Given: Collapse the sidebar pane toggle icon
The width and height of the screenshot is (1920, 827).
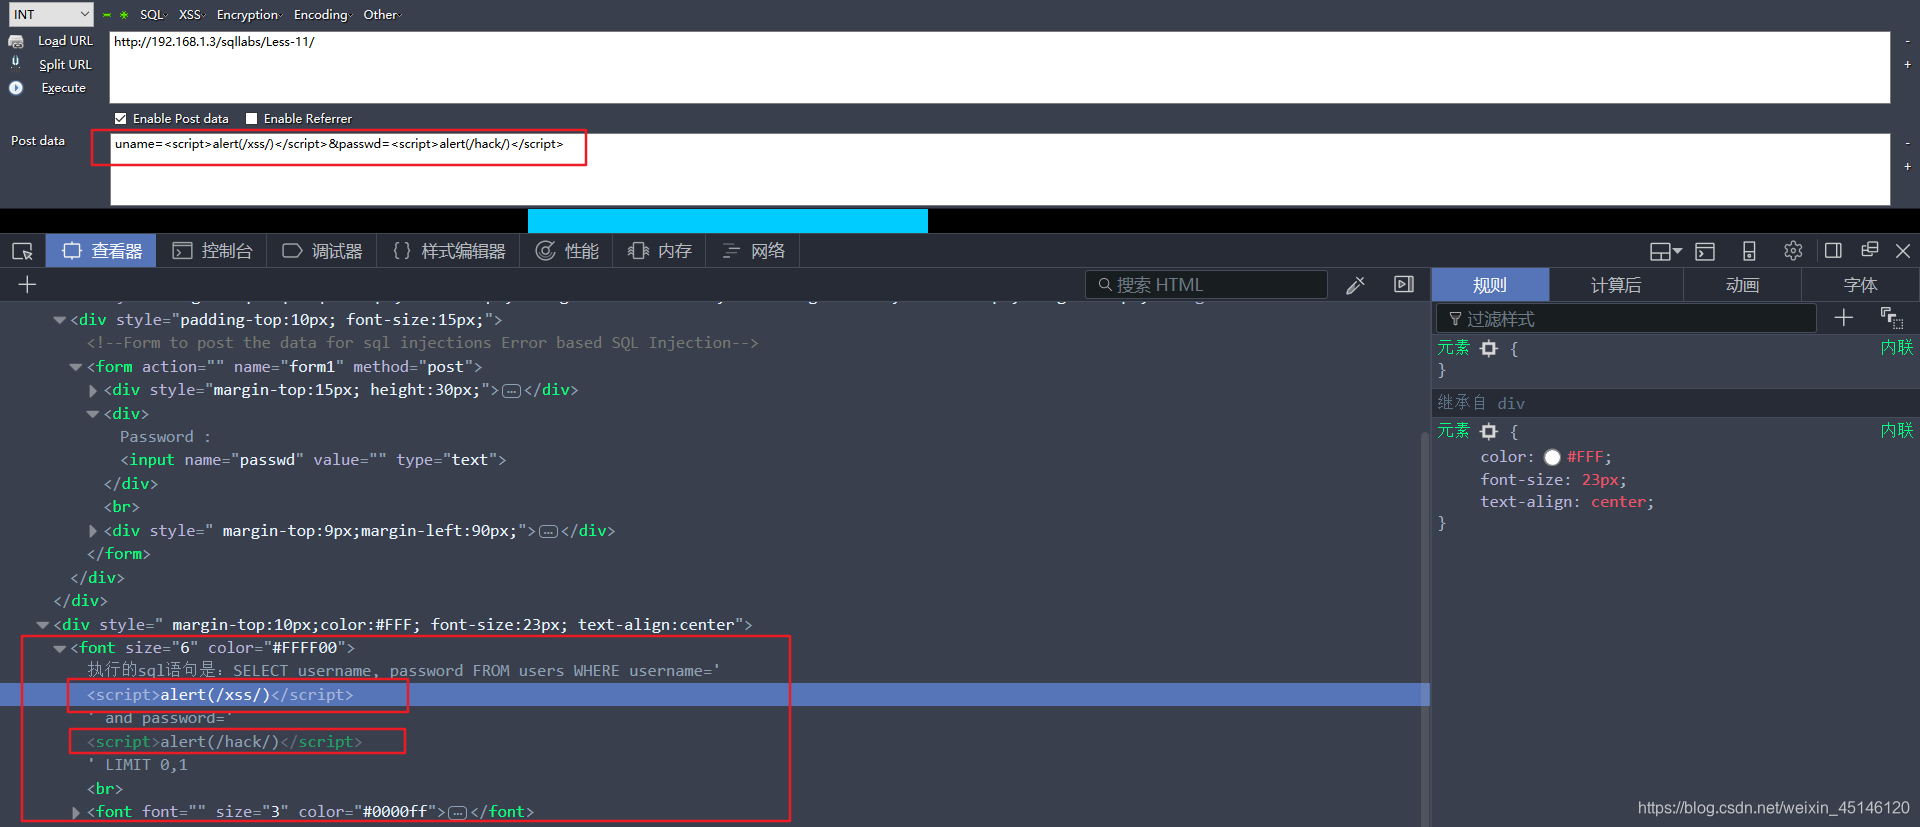Looking at the screenshot, I should pos(1404,285).
